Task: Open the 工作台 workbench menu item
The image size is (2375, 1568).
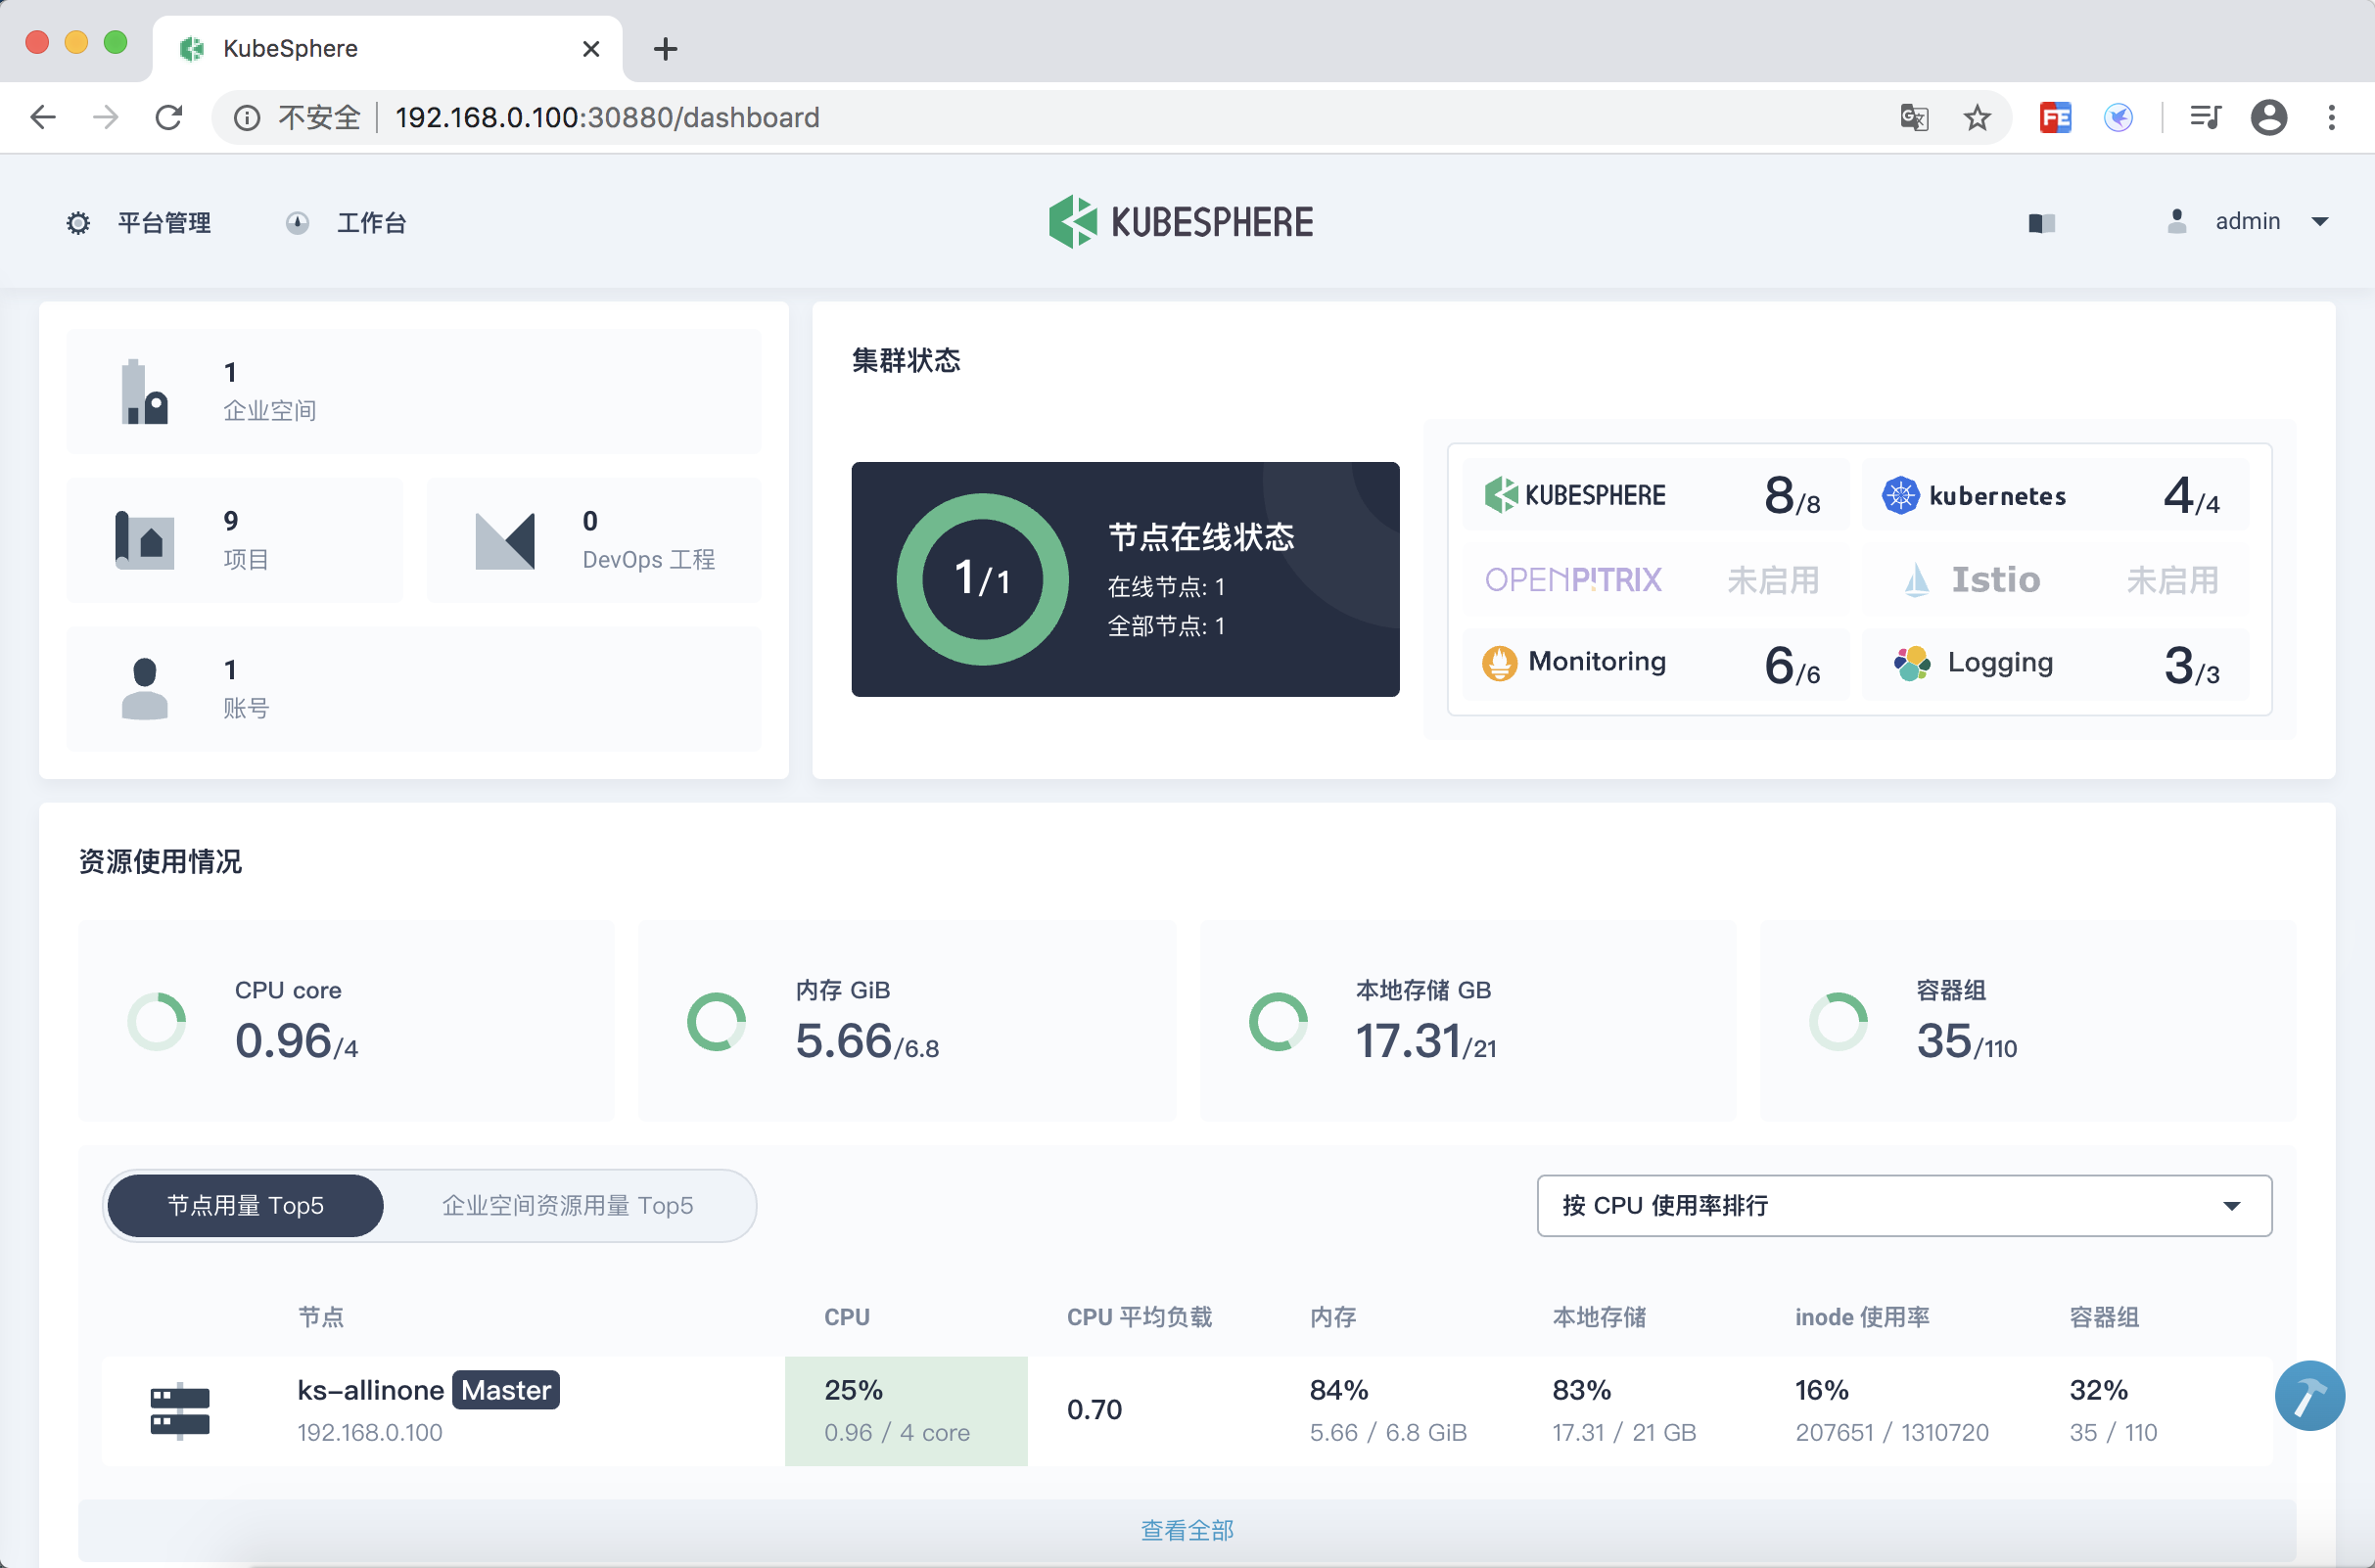Action: 370,222
